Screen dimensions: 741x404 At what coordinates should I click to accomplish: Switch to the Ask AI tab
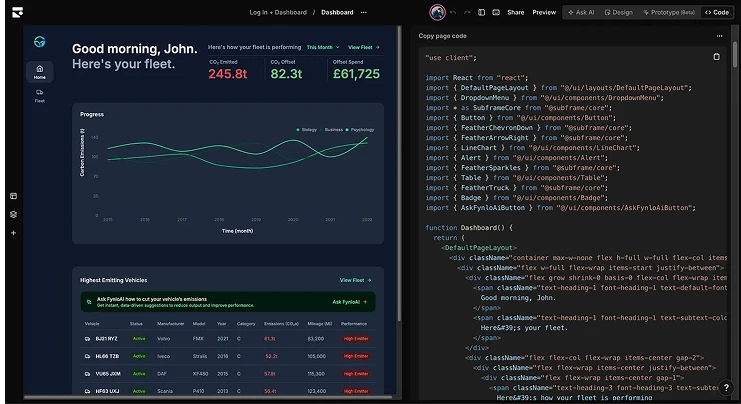click(x=581, y=12)
